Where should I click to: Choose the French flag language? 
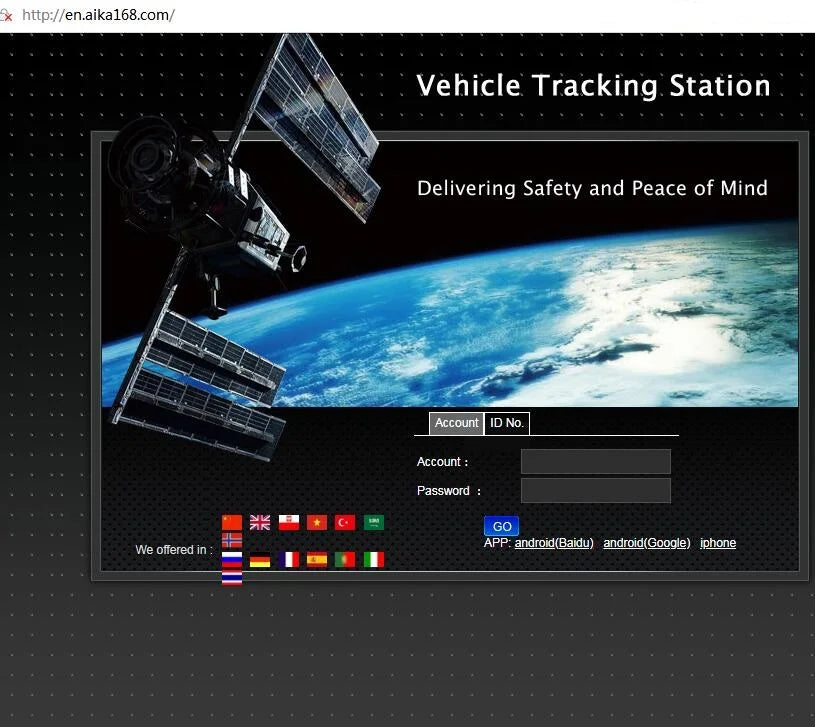pos(288,560)
